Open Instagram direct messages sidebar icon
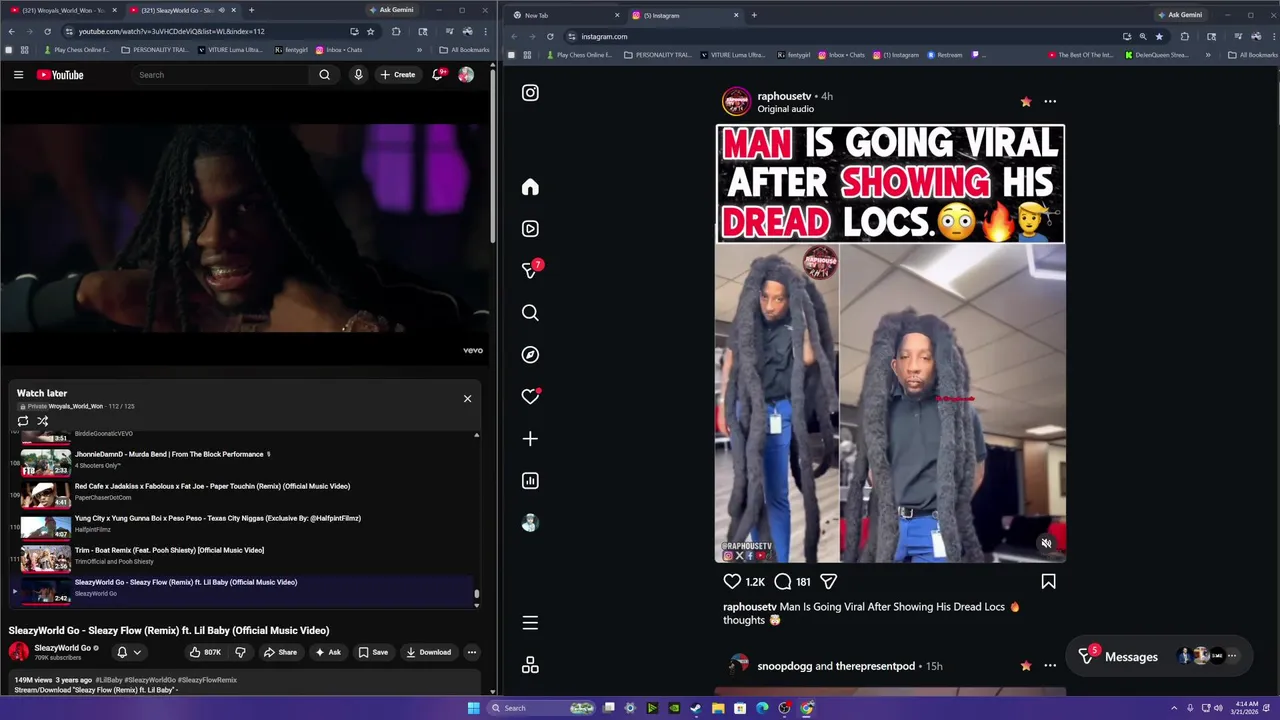1280x720 pixels. [530, 271]
